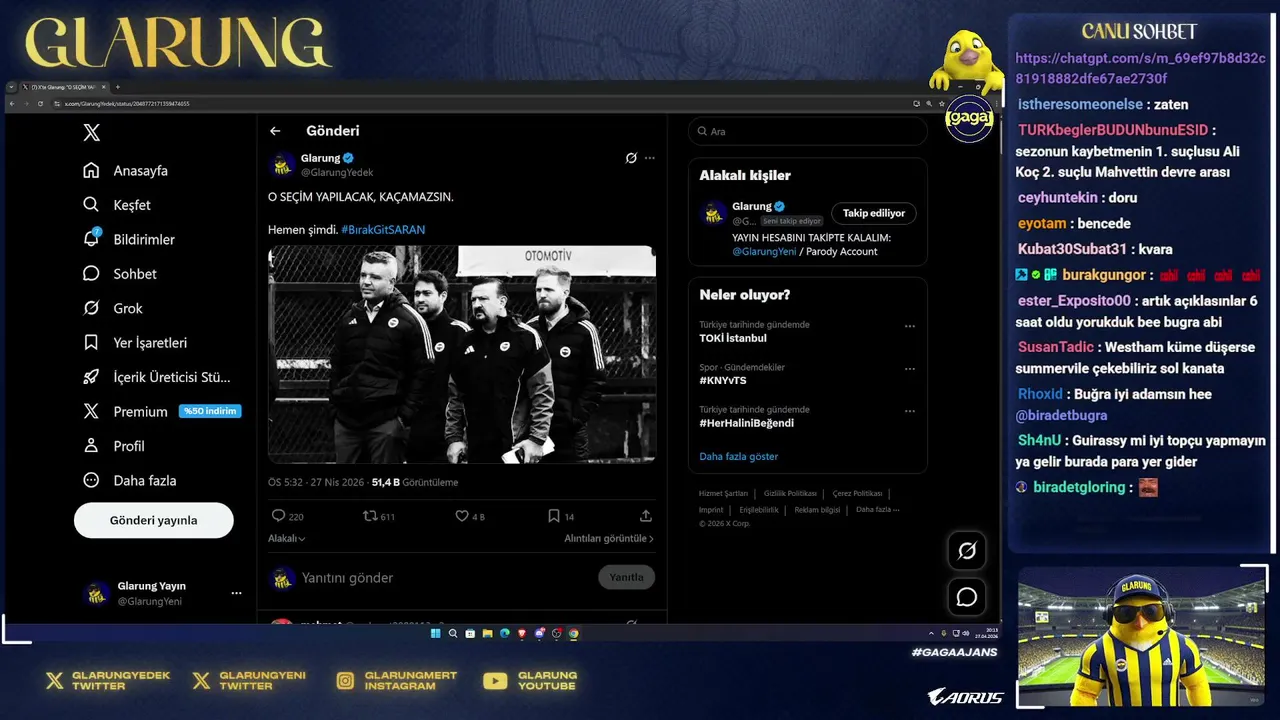Open Hizmet Şartları footer link
This screenshot has width=1280, height=720.
click(x=723, y=493)
